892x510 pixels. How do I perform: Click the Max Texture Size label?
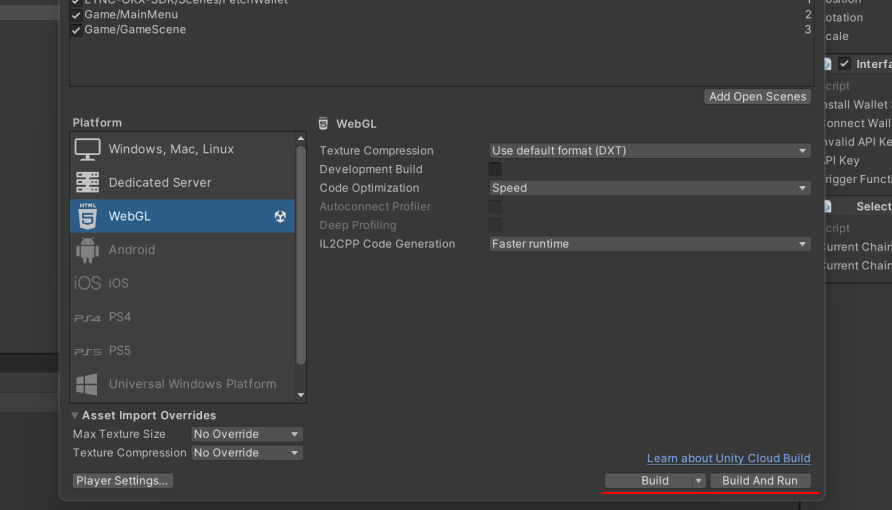point(119,434)
